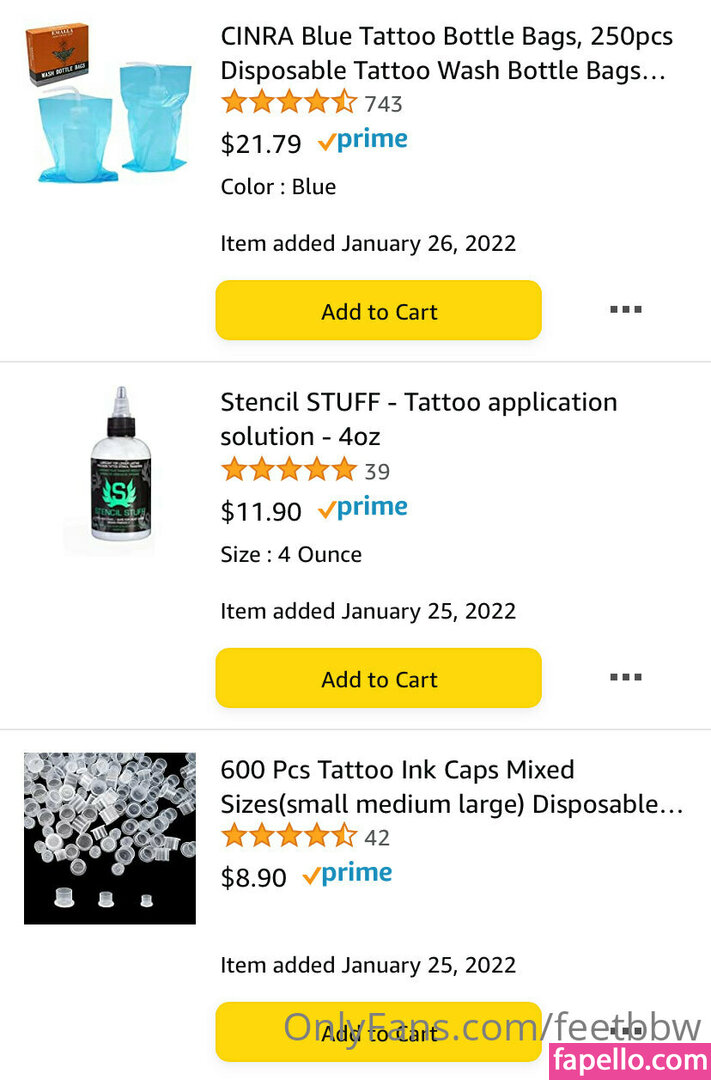Image resolution: width=711 pixels, height=1080 pixels.
Task: View the 39 reviews for Stencil STUFF
Action: coord(377,472)
